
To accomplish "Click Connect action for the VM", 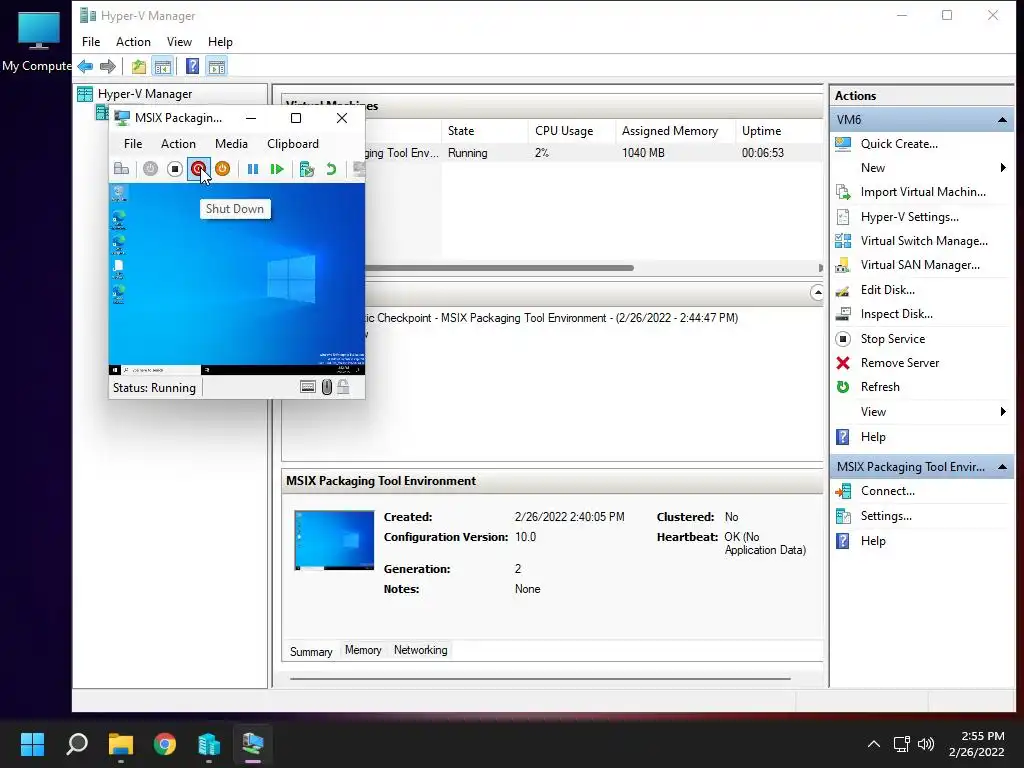I will [x=888, y=491].
